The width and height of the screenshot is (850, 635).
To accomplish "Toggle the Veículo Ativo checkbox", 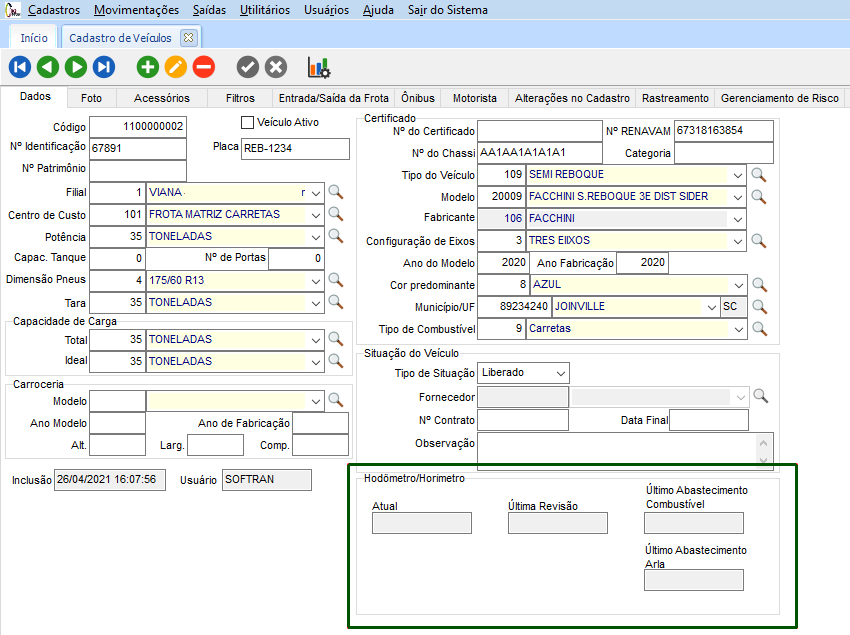I will point(248,123).
